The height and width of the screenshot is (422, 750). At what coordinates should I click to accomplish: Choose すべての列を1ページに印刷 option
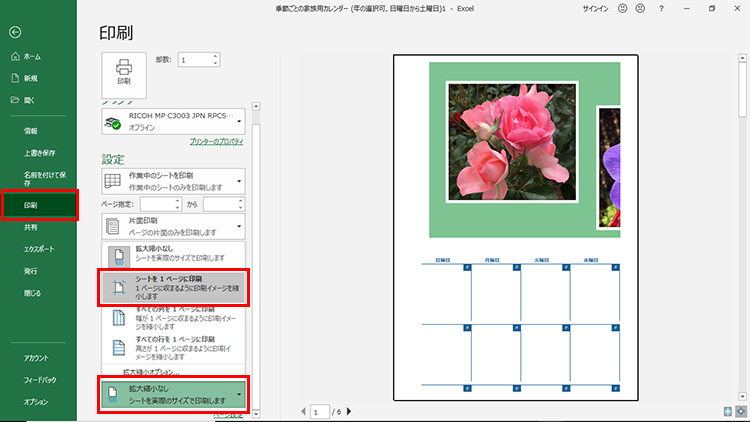(174, 318)
